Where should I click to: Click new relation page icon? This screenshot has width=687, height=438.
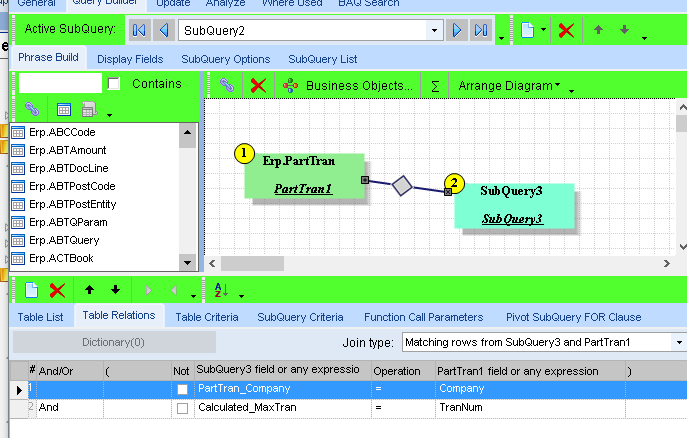click(x=32, y=290)
